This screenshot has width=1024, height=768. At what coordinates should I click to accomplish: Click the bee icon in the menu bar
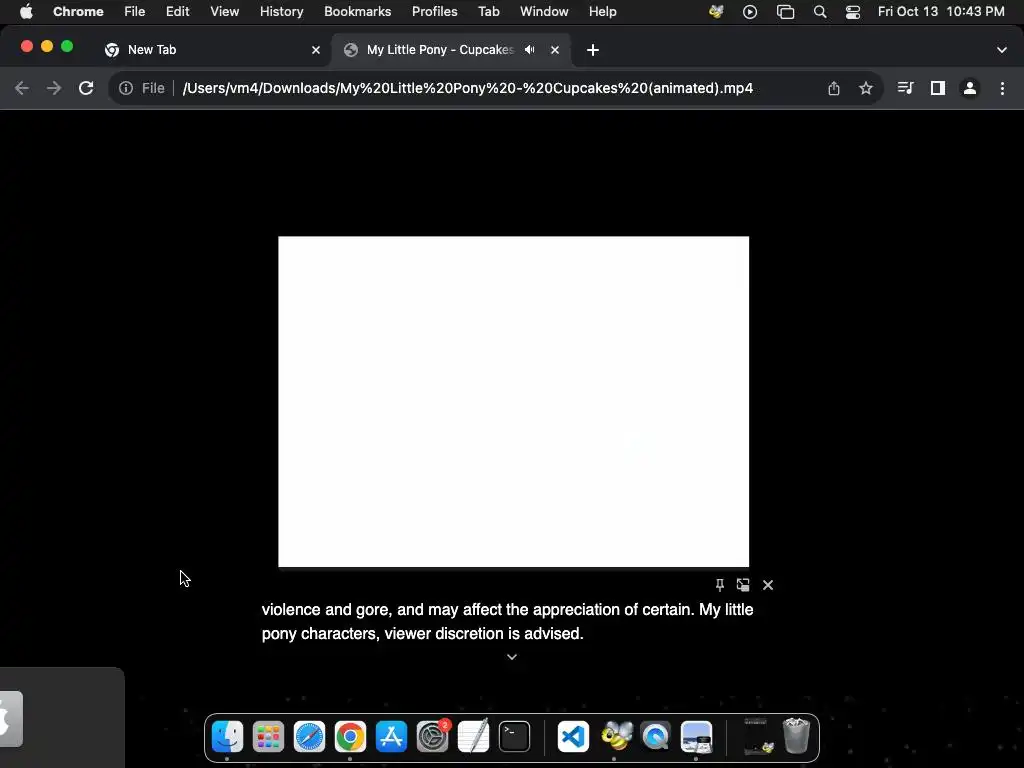tap(716, 12)
